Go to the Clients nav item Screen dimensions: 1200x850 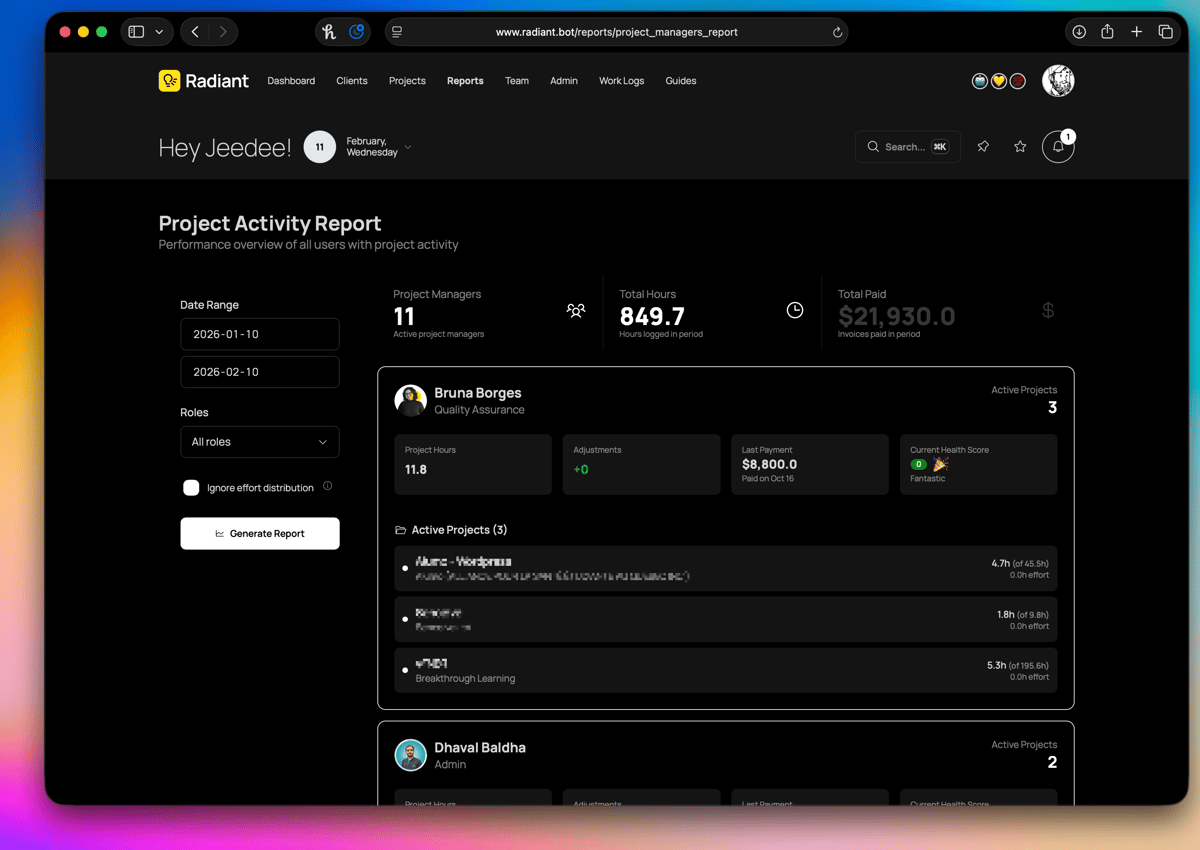[352, 81]
